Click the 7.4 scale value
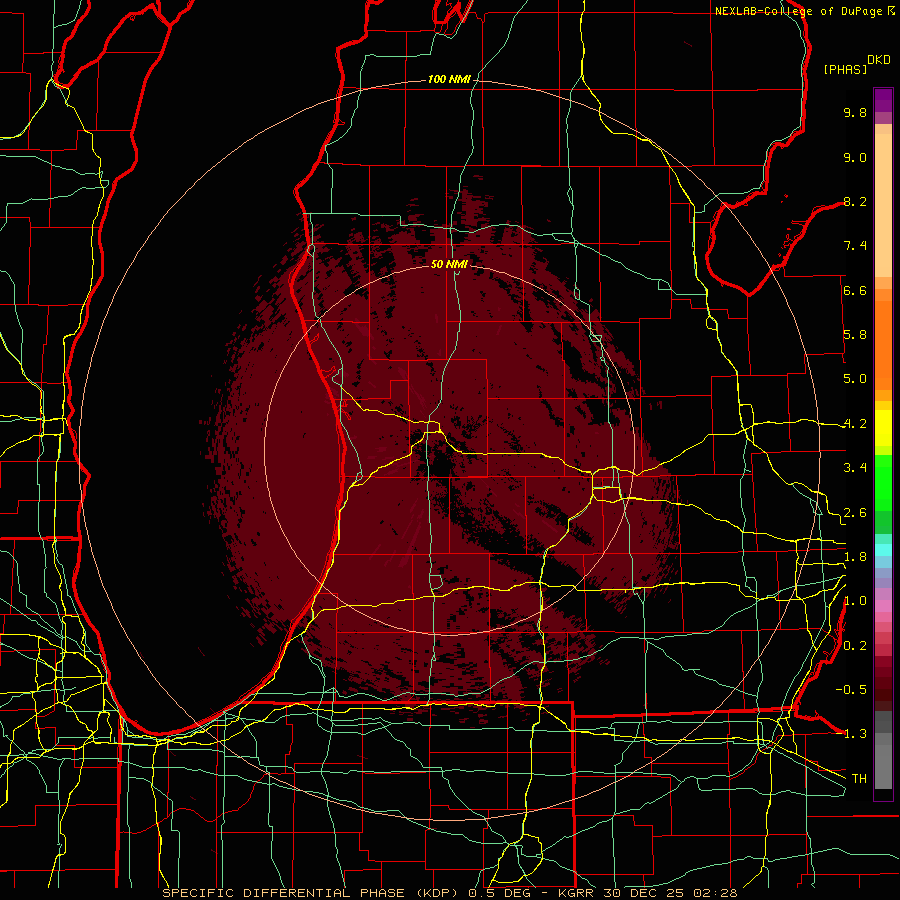 [855, 246]
